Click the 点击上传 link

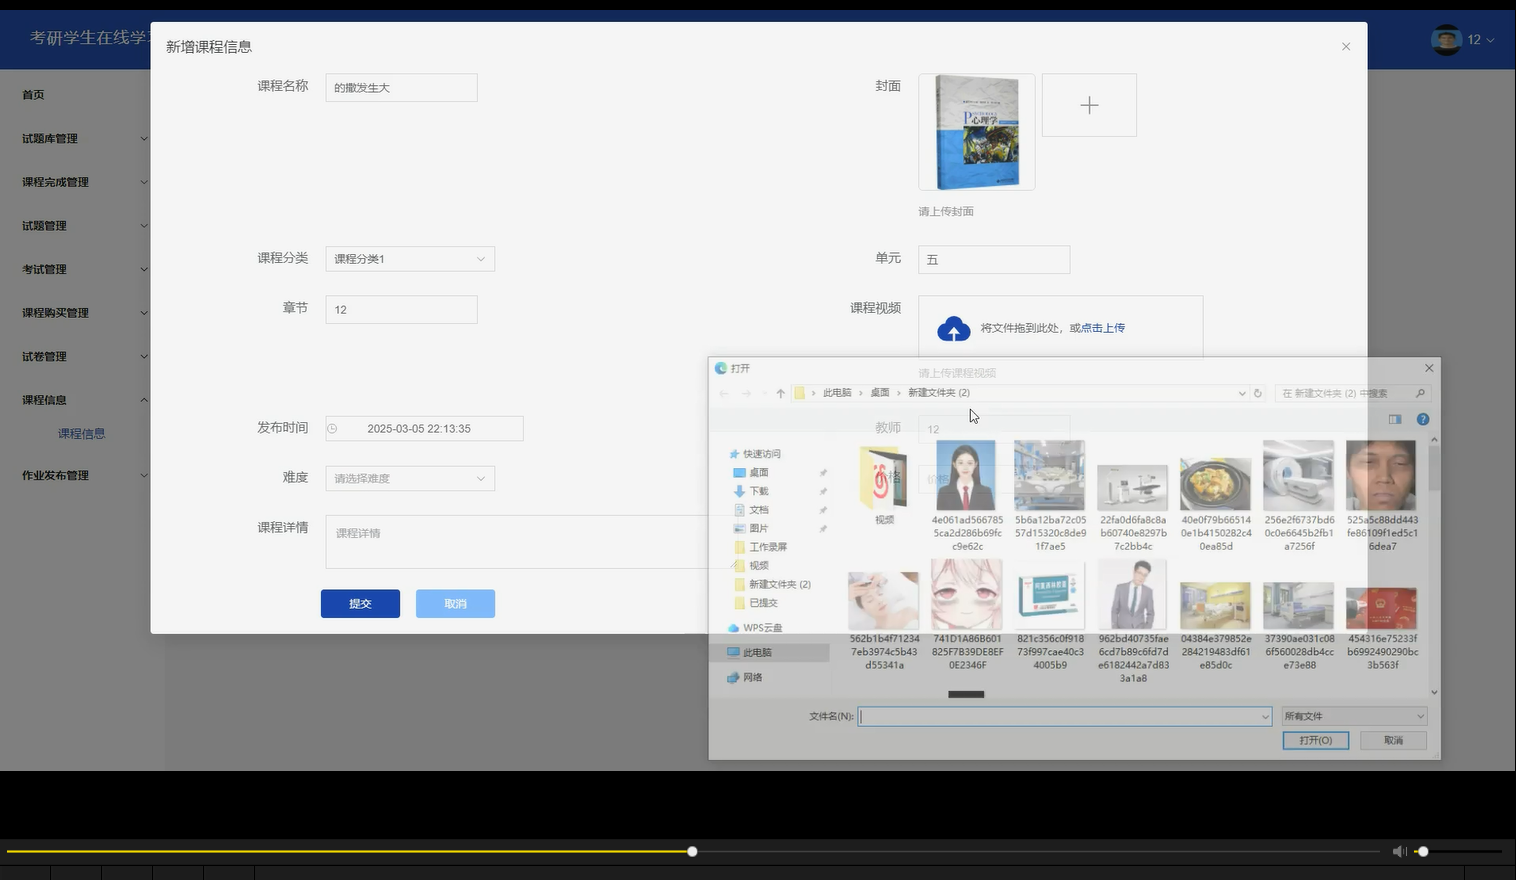pos(1103,328)
